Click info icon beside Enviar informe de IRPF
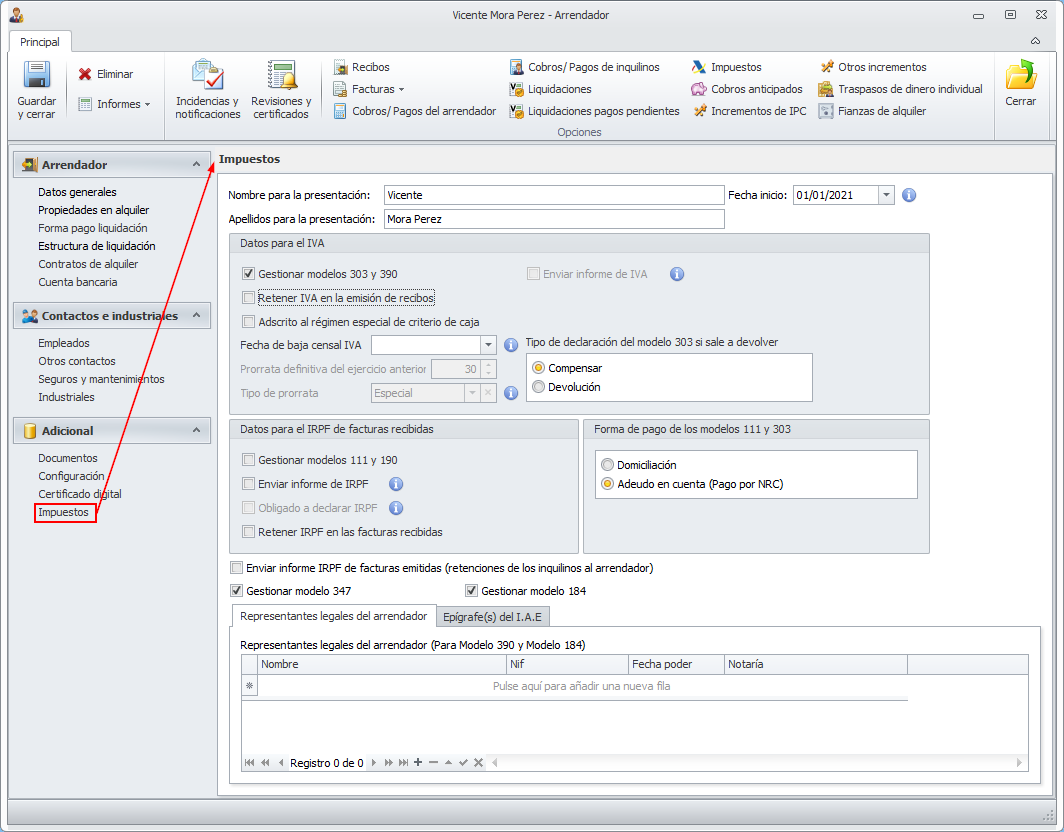Screen dimensions: 1064x832 [396, 484]
